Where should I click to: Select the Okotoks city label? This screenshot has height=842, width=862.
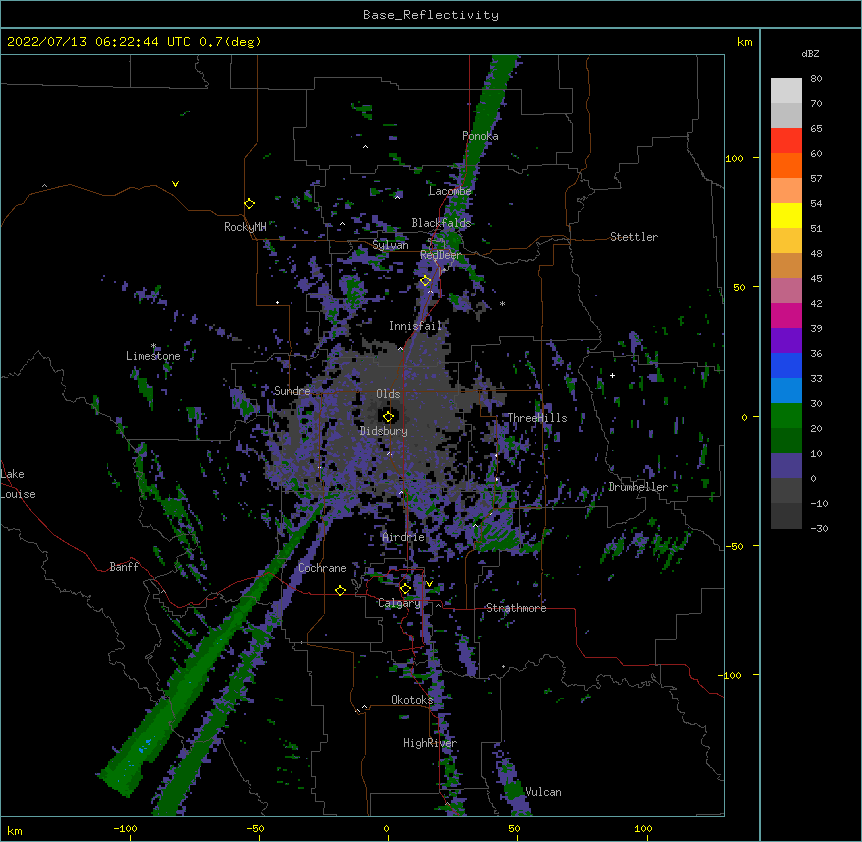[412, 700]
